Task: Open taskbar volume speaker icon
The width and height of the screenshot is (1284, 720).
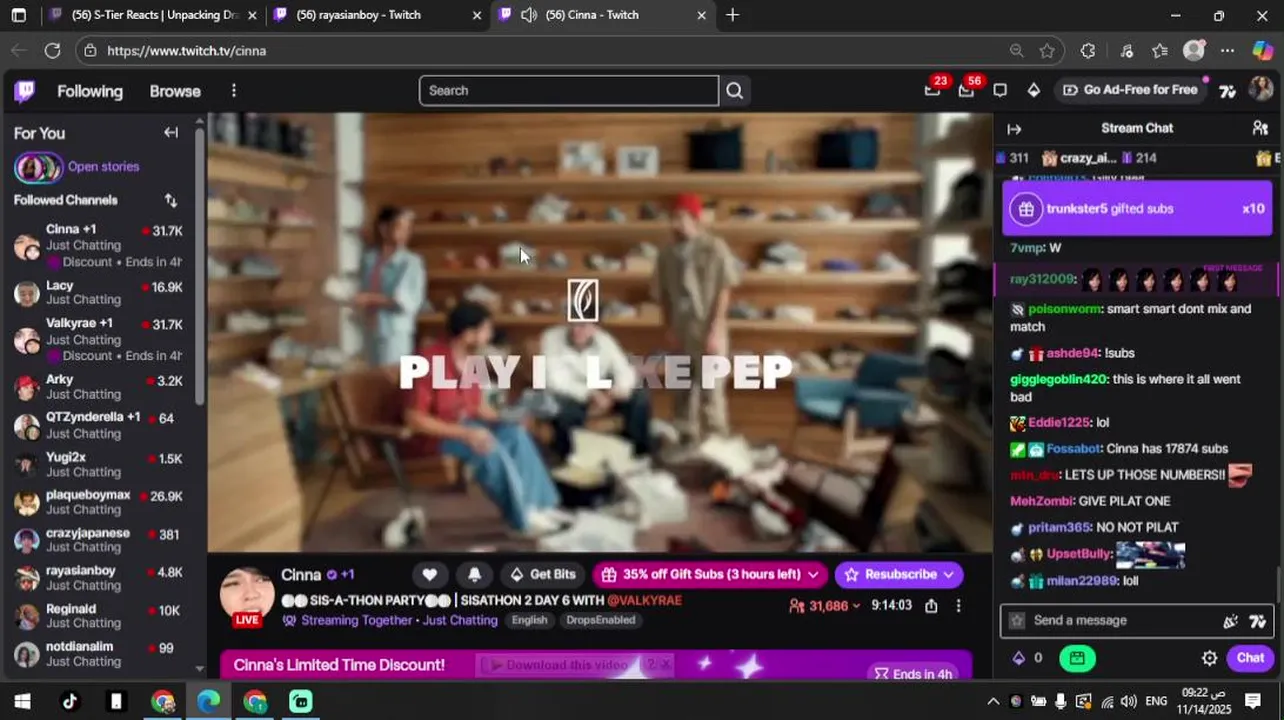Action: click(1129, 702)
